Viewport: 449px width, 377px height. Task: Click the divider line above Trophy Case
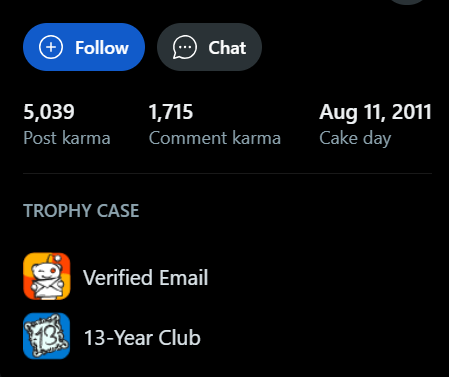[227, 173]
